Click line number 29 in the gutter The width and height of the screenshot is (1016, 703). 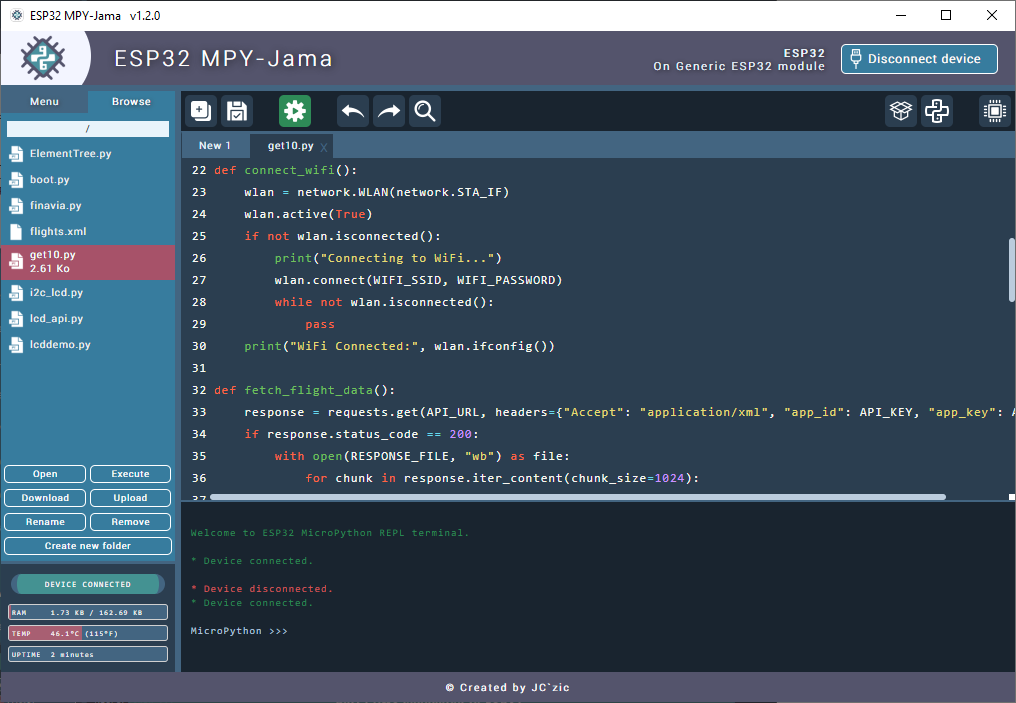click(199, 325)
